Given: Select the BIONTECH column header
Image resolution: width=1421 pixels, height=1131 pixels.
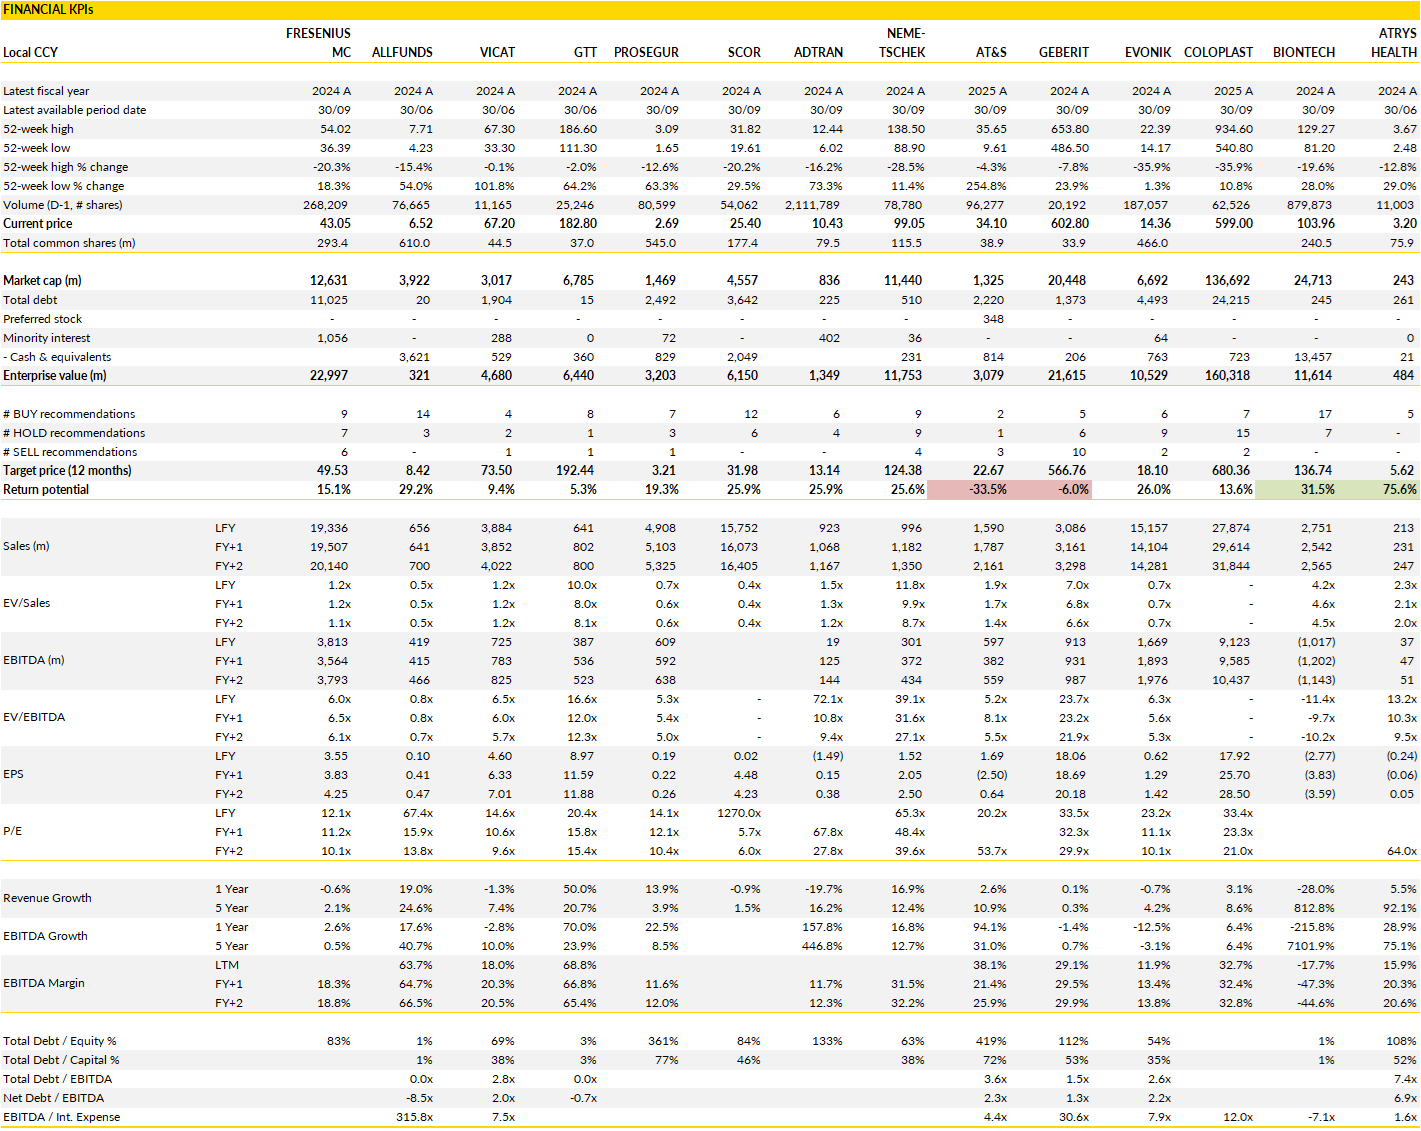Looking at the screenshot, I should [1304, 52].
